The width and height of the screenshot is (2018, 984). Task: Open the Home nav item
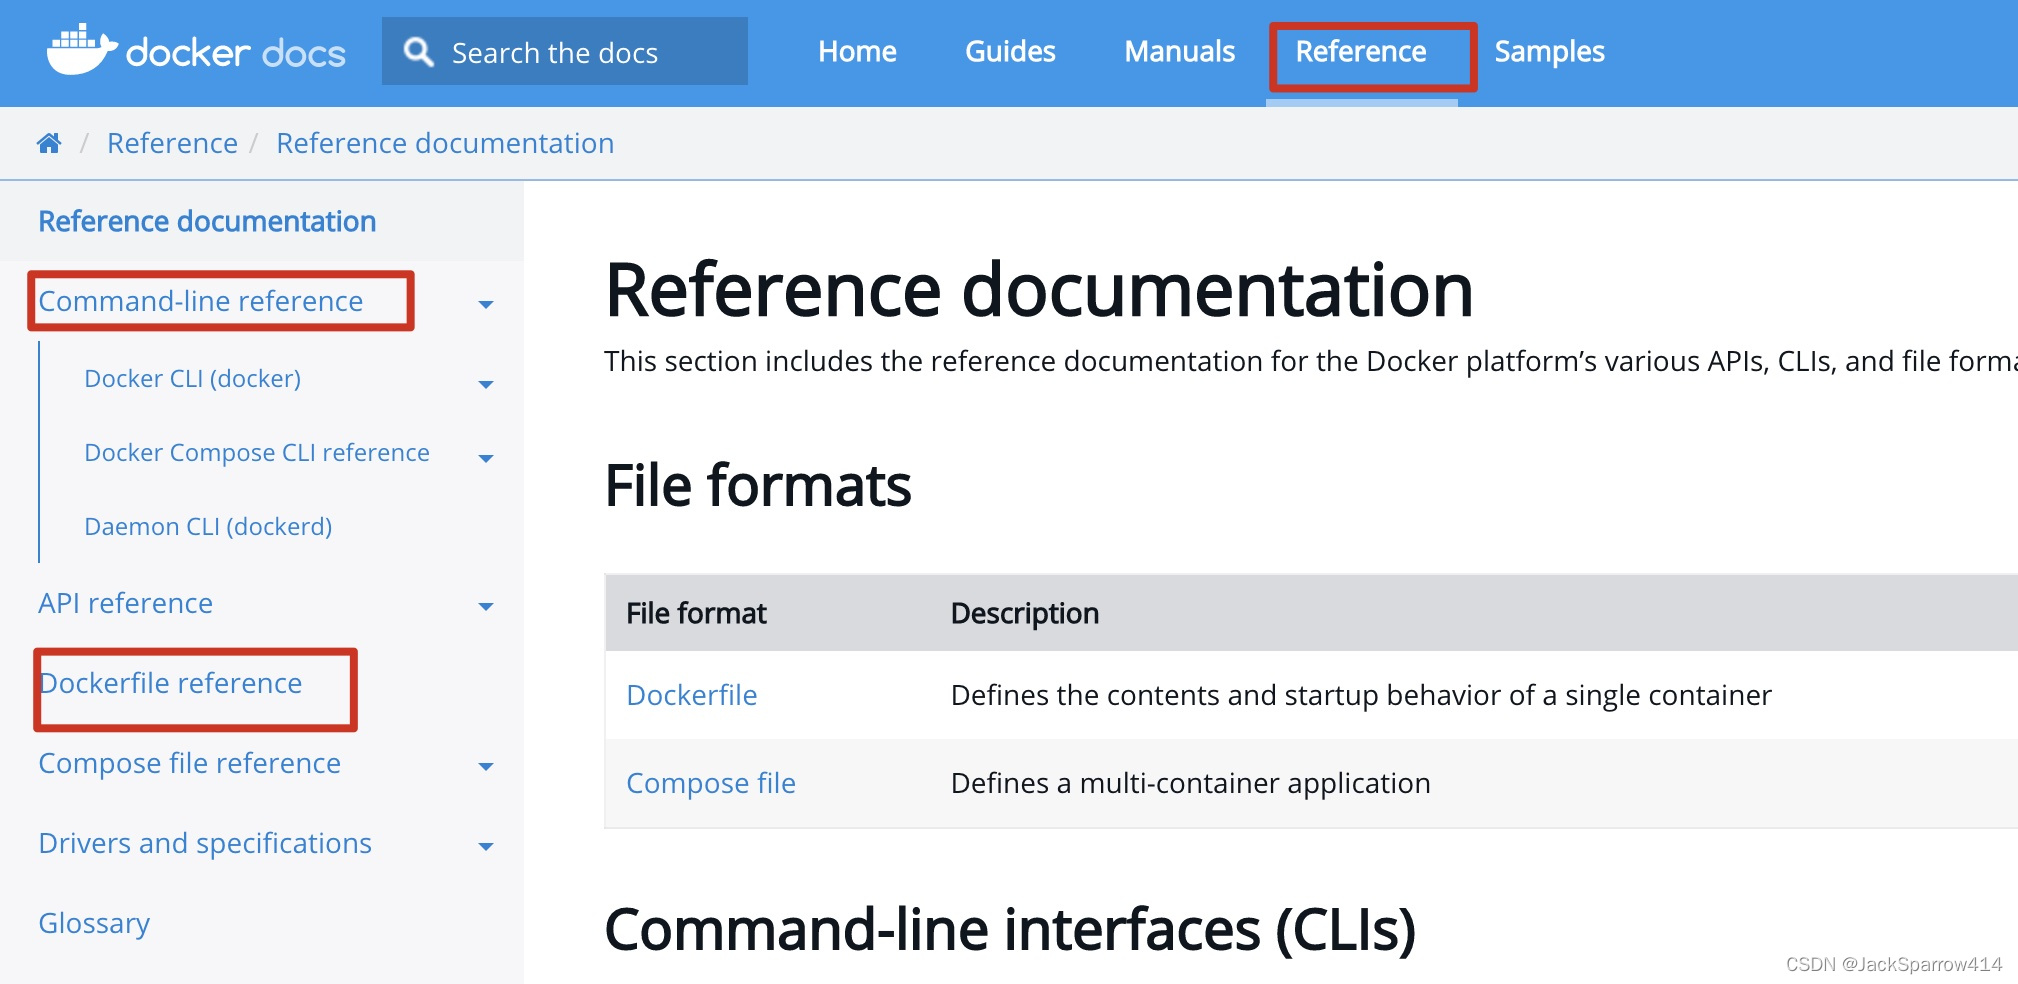tap(857, 51)
